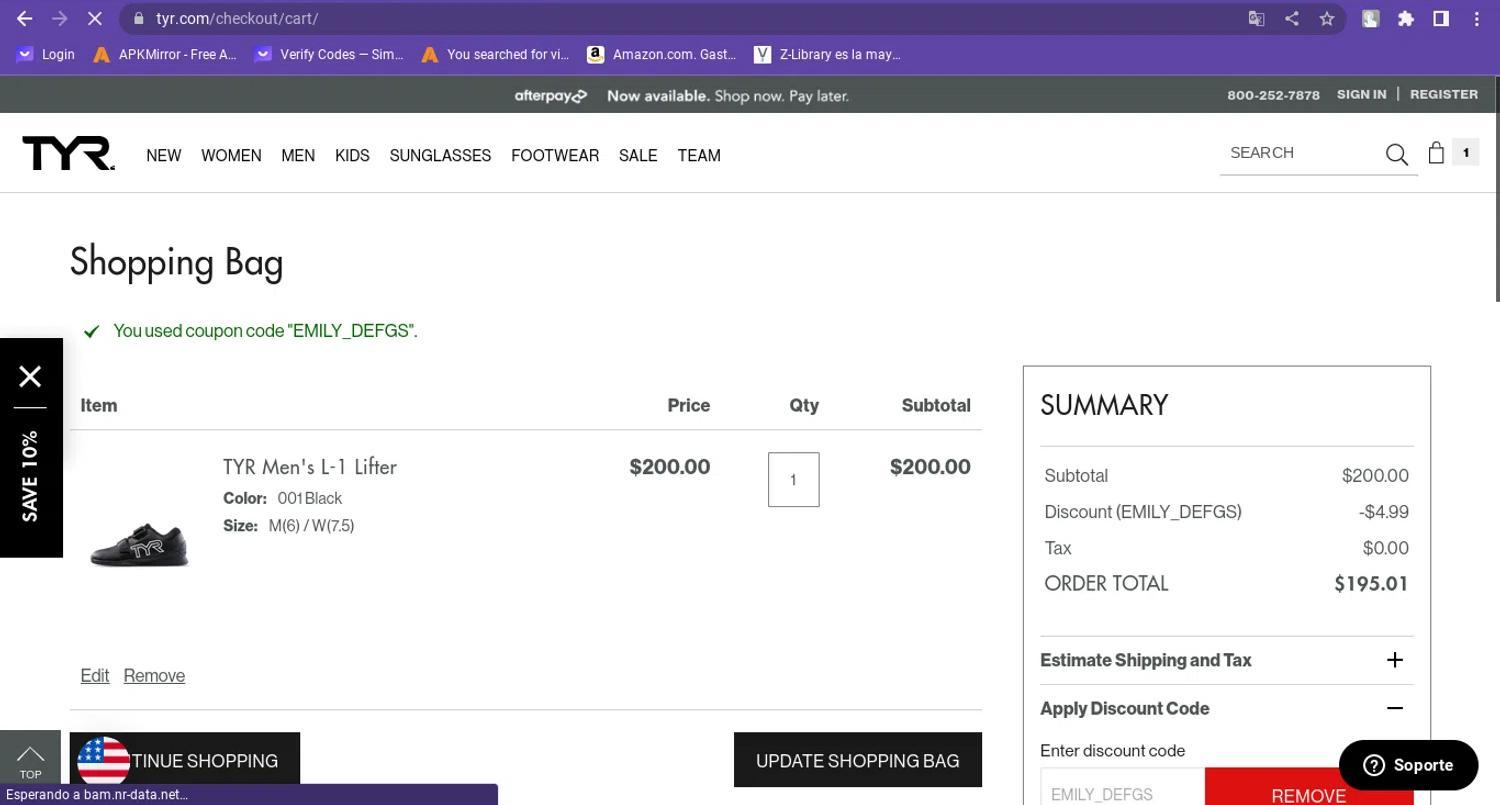Click Remove item link
The width and height of the screenshot is (1500, 805).
(154, 676)
